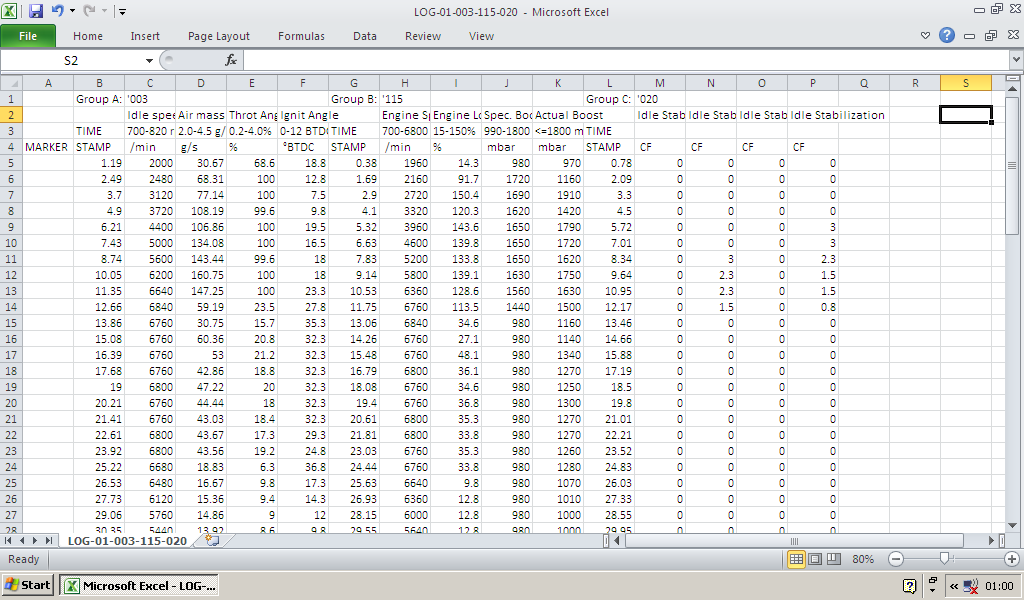Expand the formula bar chevron
Screen dimensions: 1024x600
[x=1016, y=61]
